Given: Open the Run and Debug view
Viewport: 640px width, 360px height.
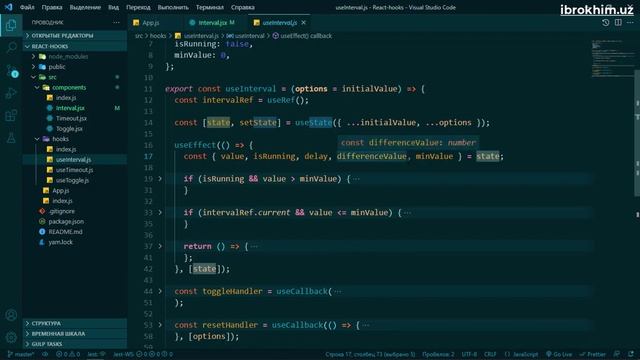Looking at the screenshot, I should [11, 93].
